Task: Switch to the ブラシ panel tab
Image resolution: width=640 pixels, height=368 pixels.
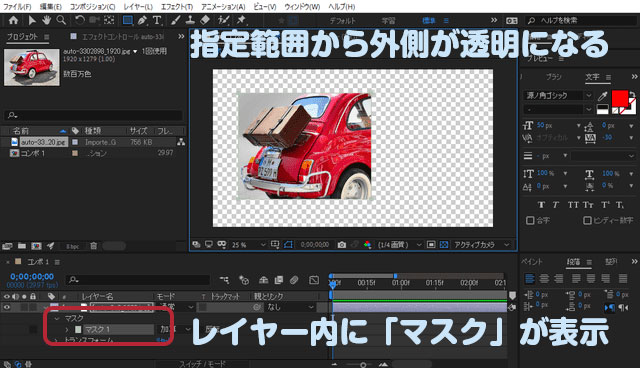Action: [x=553, y=77]
